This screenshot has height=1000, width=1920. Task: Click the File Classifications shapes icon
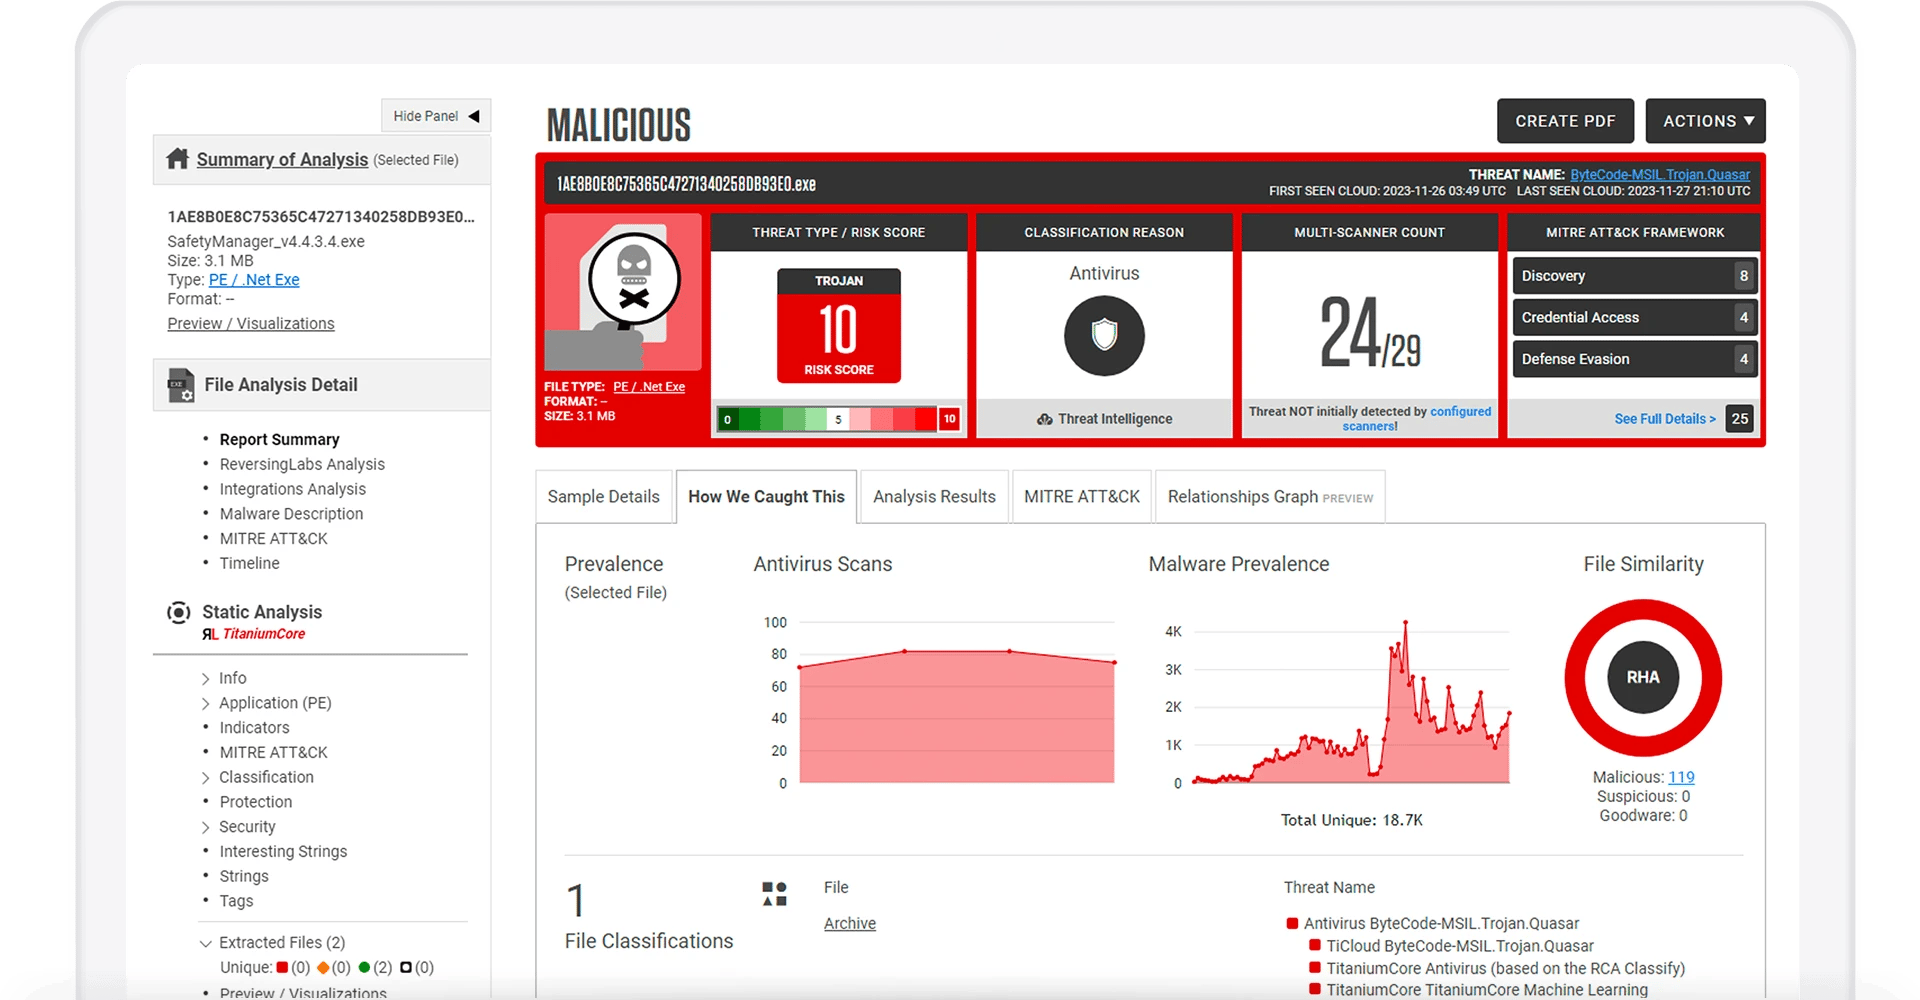point(775,893)
